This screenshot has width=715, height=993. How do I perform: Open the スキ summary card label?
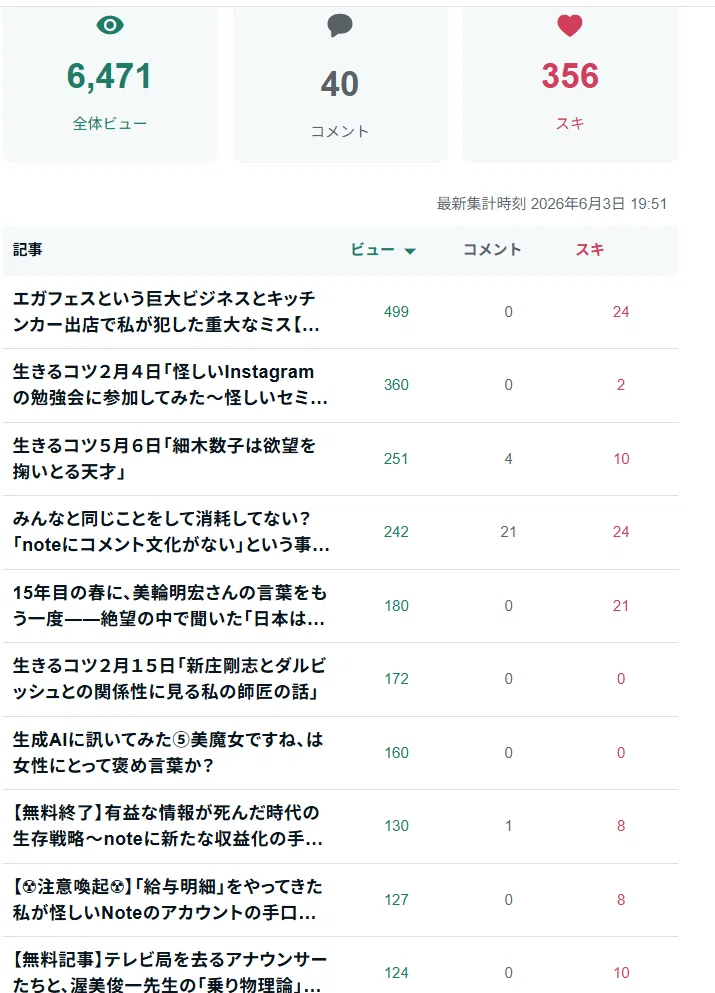(570, 123)
